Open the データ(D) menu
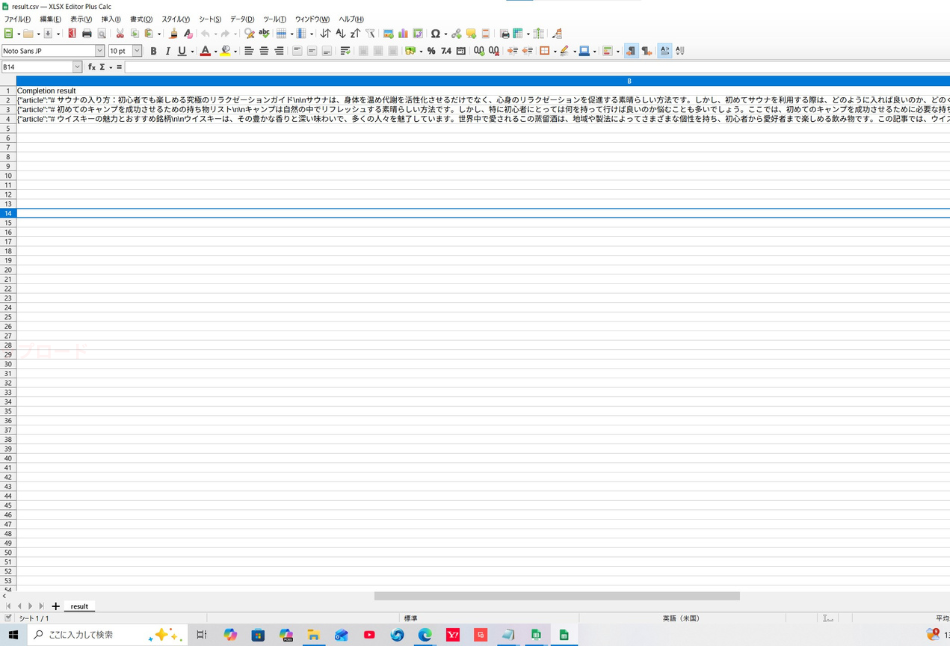This screenshot has width=950, height=650. pos(241,19)
